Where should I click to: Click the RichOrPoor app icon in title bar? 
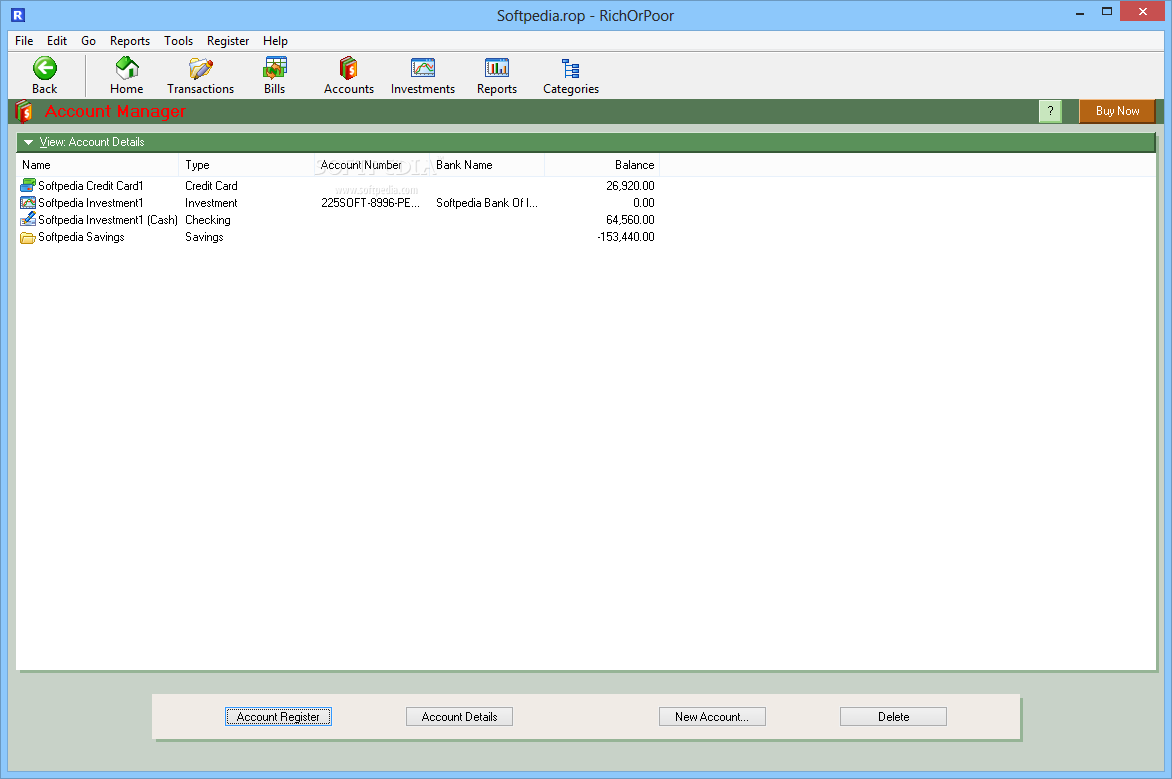[18, 14]
